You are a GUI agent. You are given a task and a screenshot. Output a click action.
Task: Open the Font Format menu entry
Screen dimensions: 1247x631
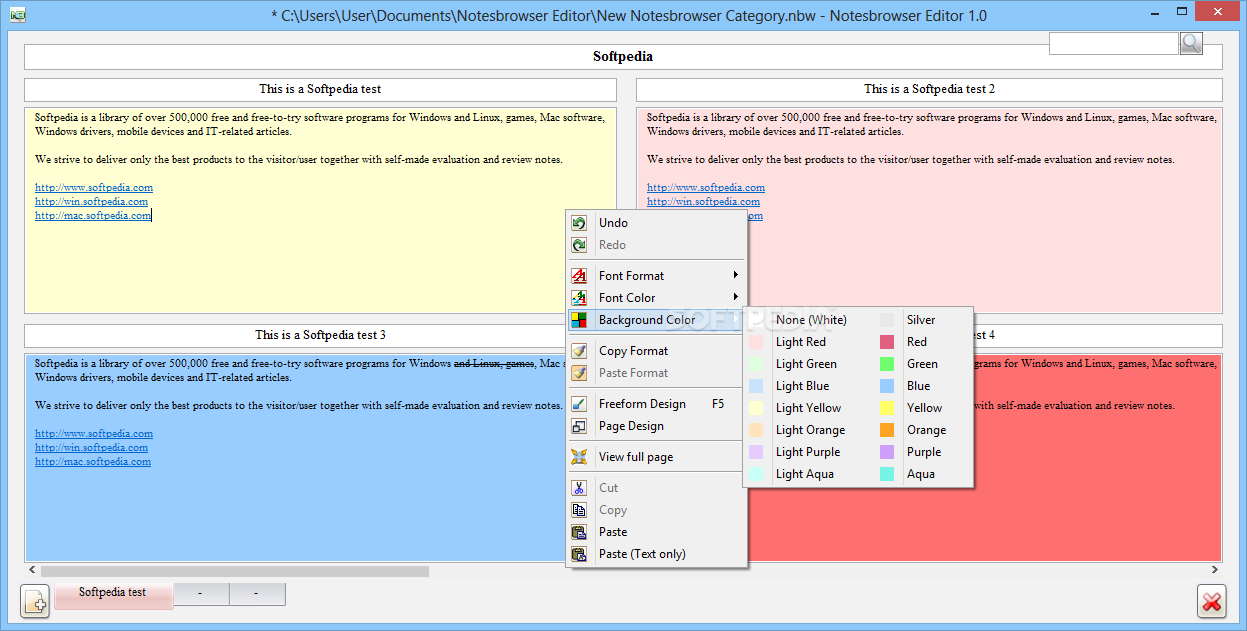(657, 276)
